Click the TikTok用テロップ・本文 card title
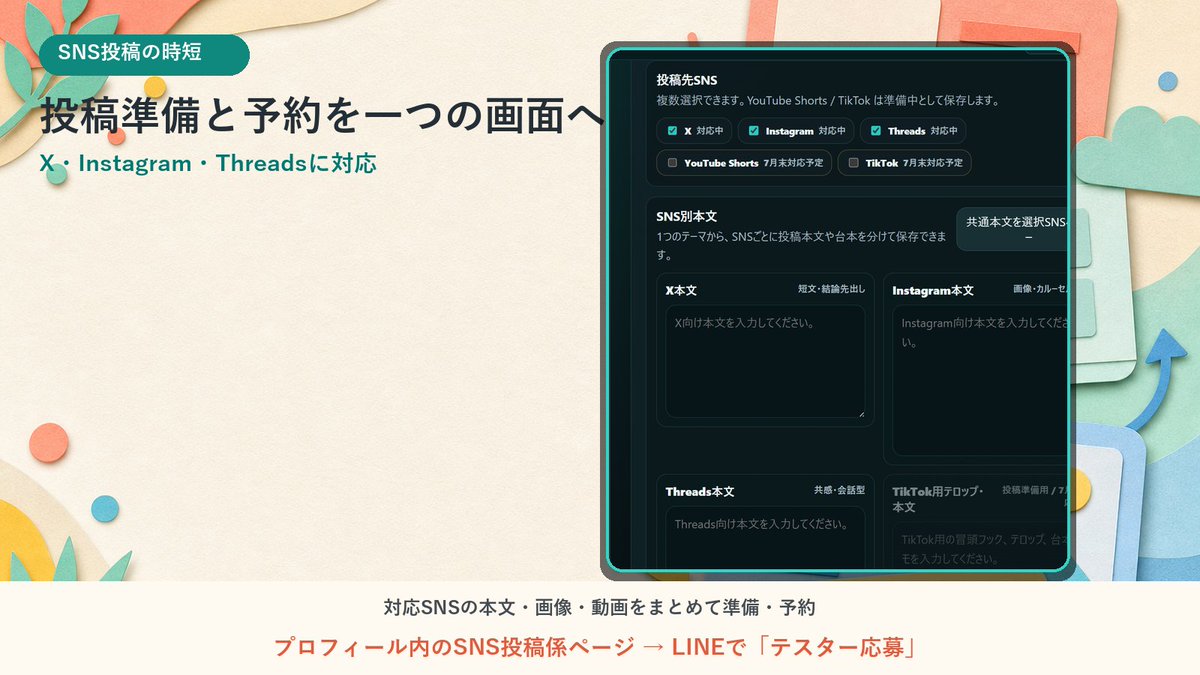 click(x=938, y=499)
